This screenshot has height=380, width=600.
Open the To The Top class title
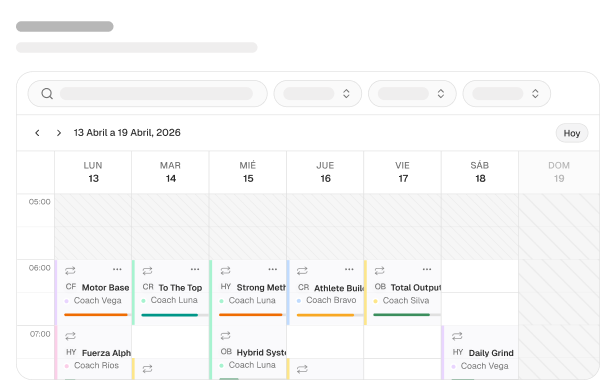pyautogui.click(x=180, y=287)
